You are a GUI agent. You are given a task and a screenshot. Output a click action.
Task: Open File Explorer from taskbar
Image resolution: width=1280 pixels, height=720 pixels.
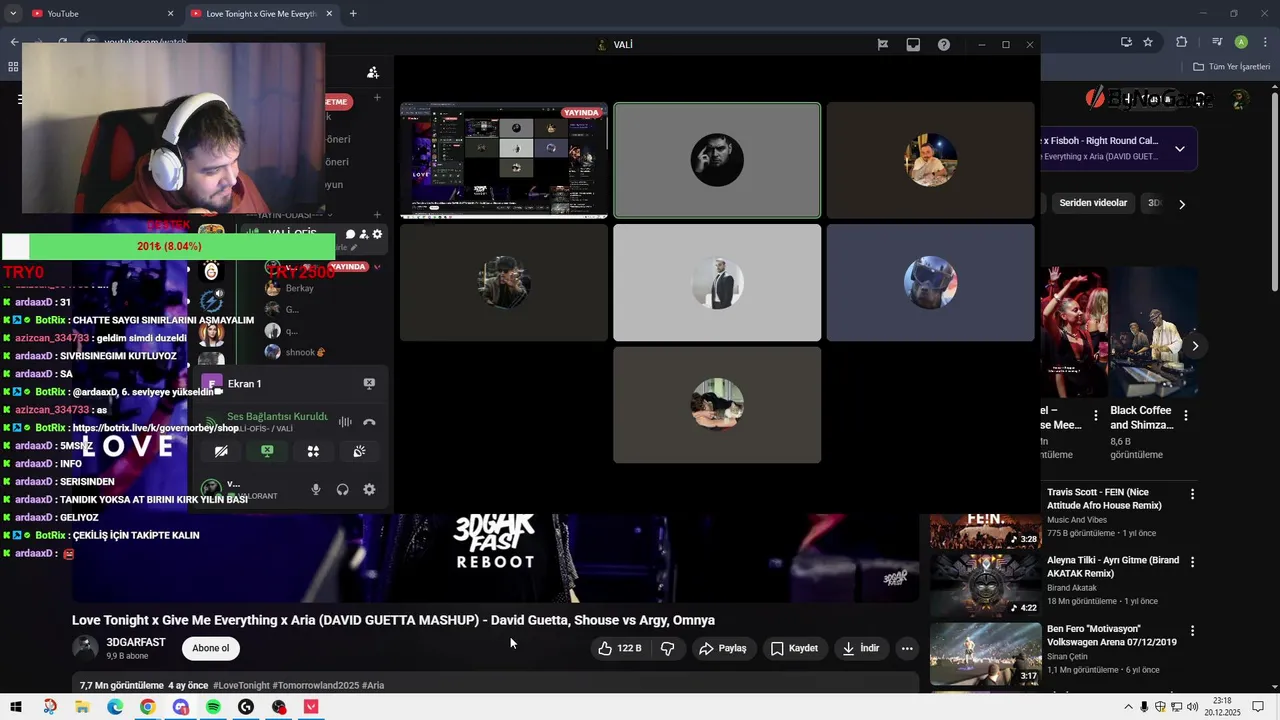(82, 707)
